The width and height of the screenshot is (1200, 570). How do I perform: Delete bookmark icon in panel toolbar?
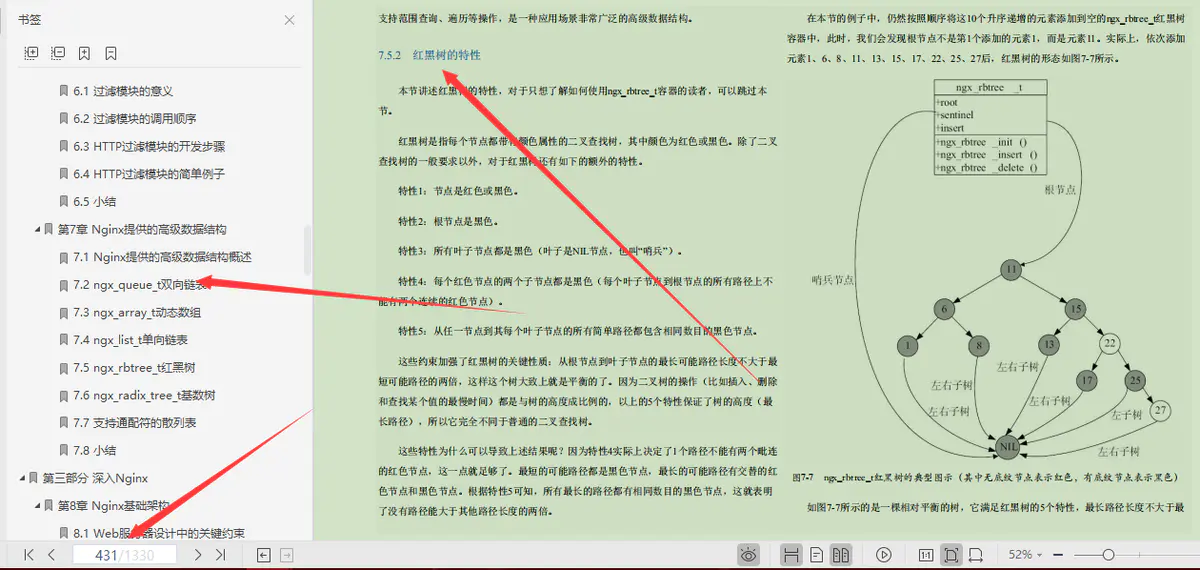tap(111, 52)
